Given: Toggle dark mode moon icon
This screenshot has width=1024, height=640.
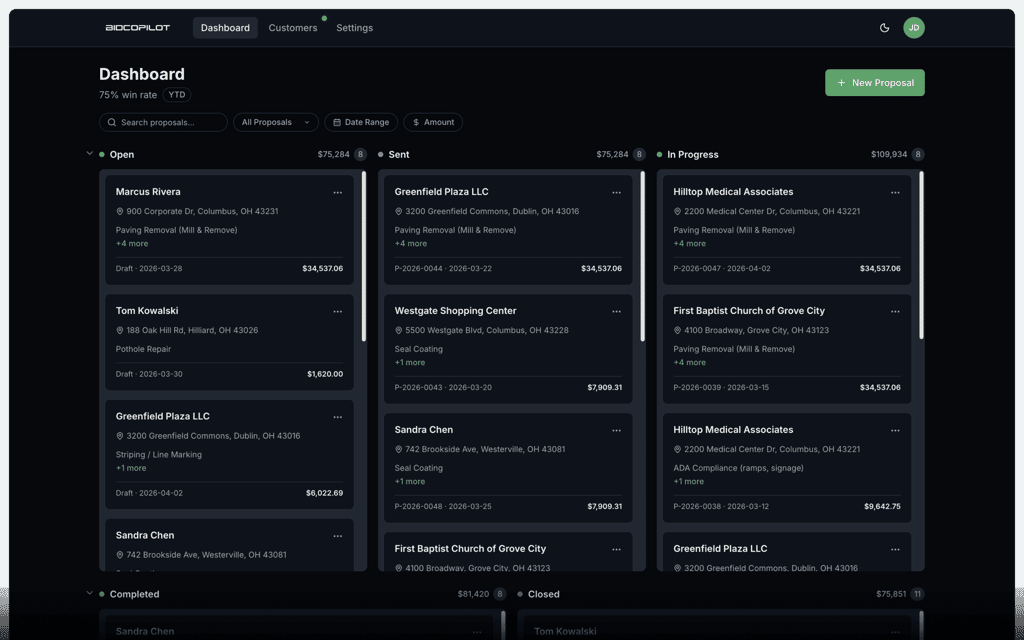Looking at the screenshot, I should tap(884, 27).
